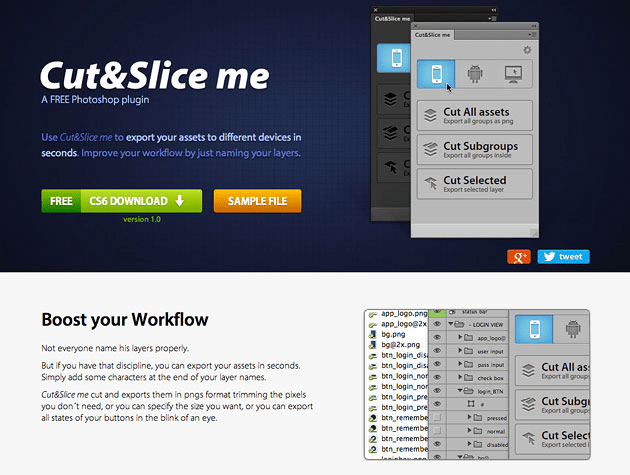
Task: Click 'Cut Select' button in workflow screenshot
Action: [x=552, y=438]
